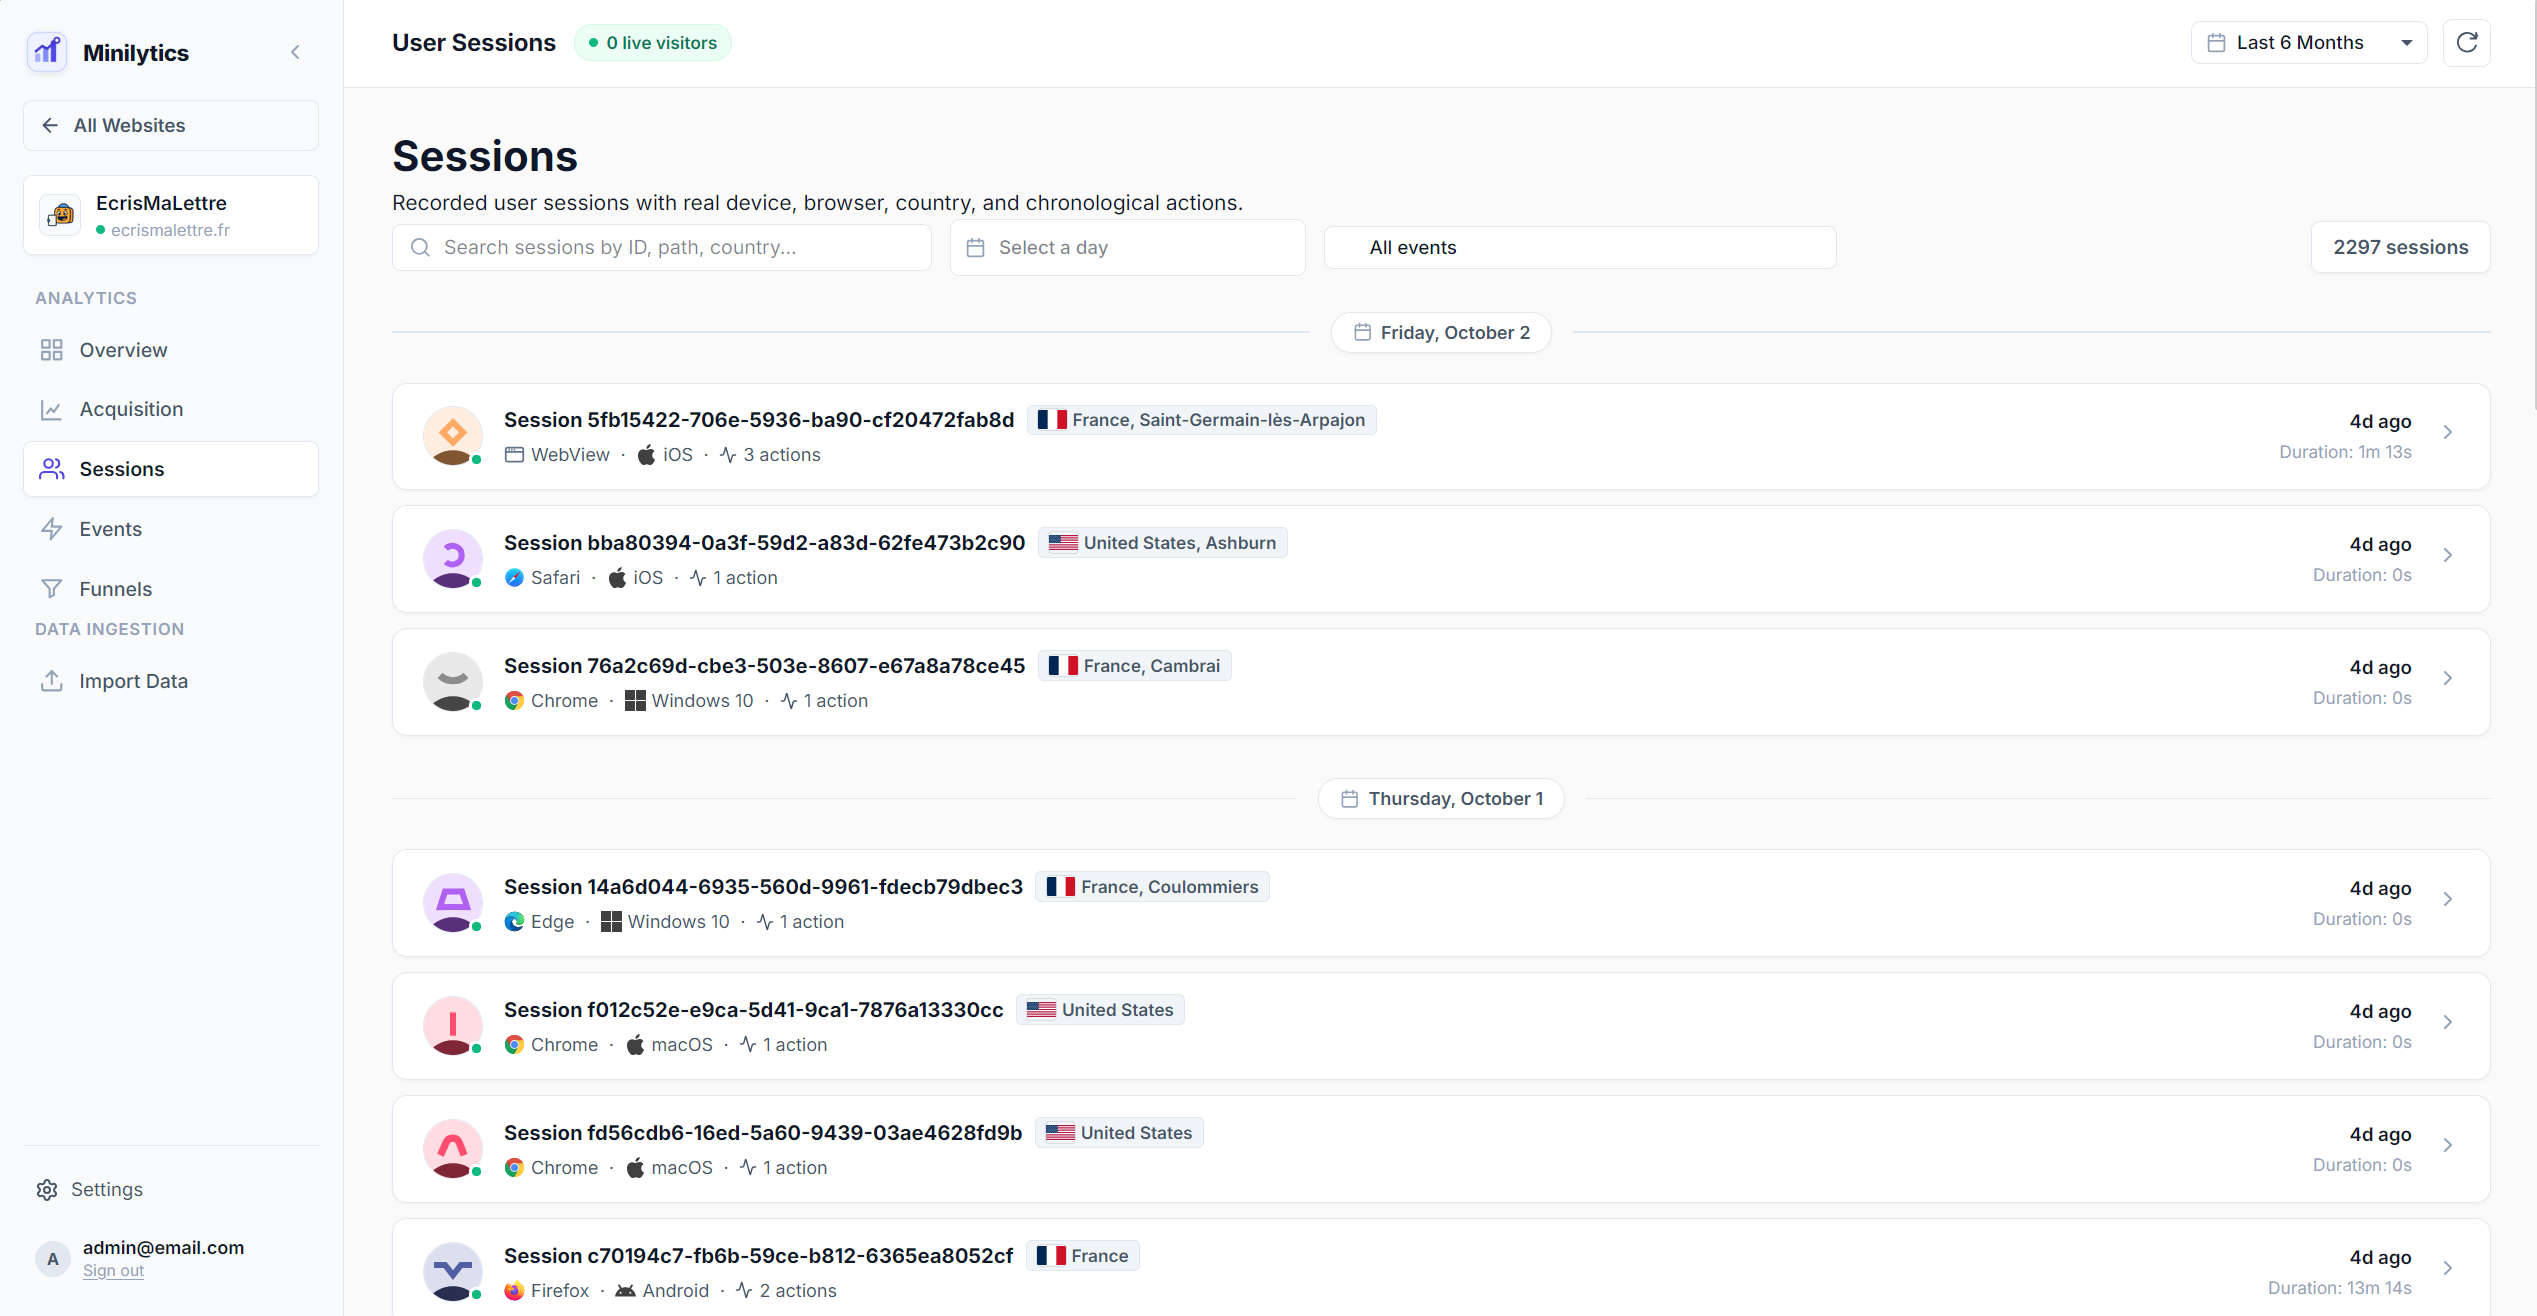
Task: Click the avatar of session 14a6d044
Action: (x=453, y=903)
